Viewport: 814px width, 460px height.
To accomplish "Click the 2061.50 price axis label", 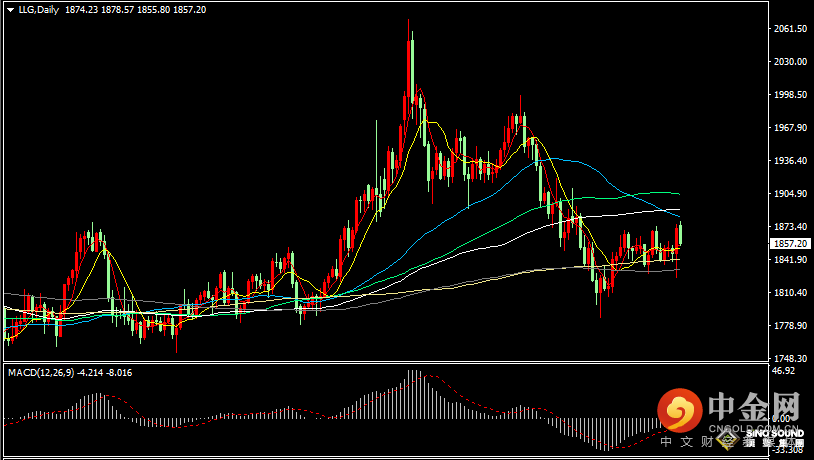I will [790, 29].
